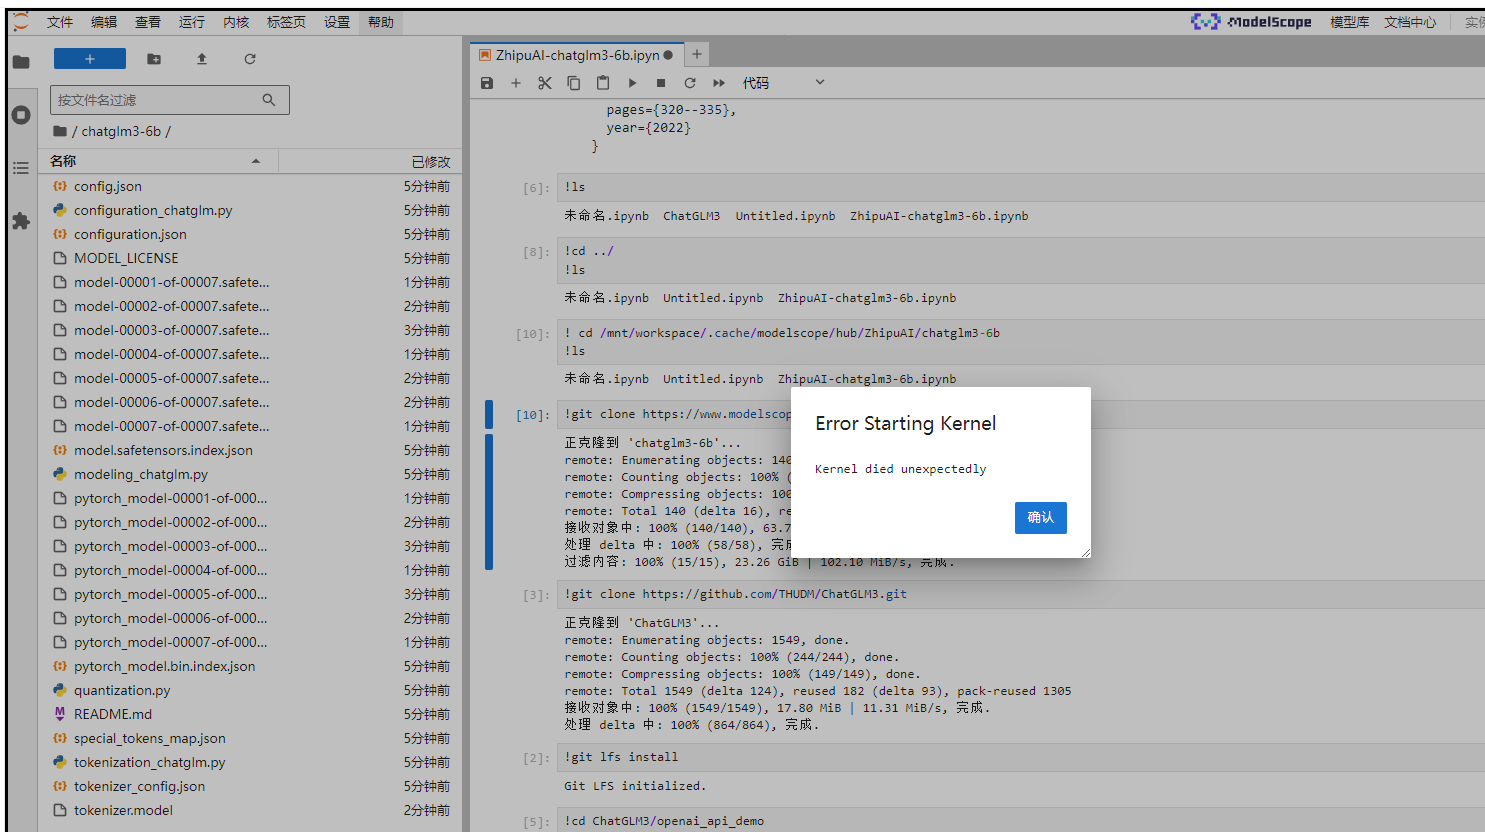This screenshot has height=832, width=1485.
Task: Select quantization.py file
Action: pos(250,690)
